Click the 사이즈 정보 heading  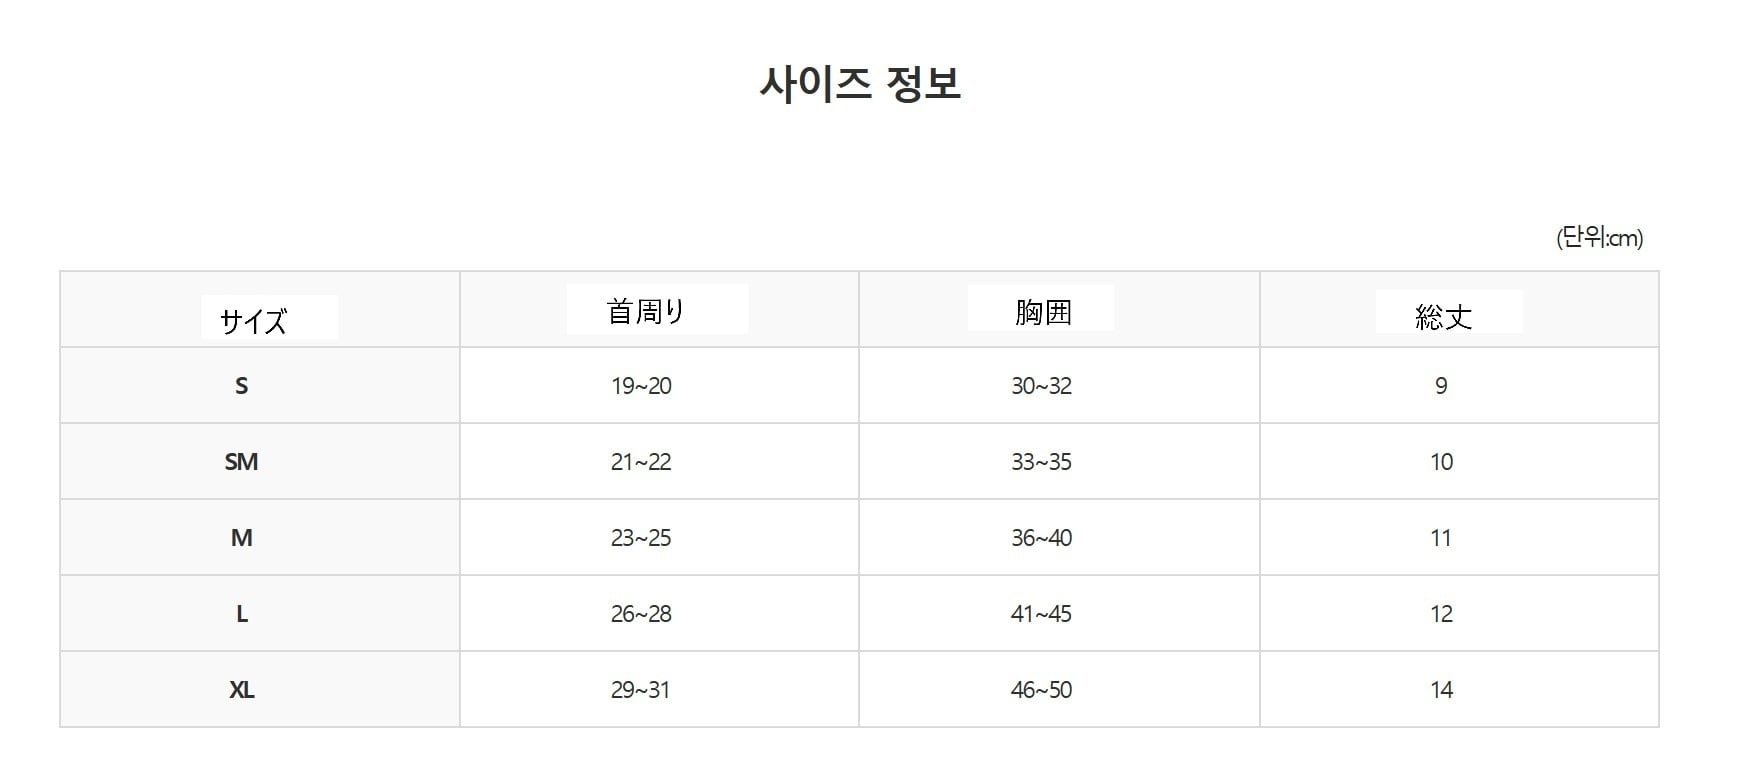[860, 84]
